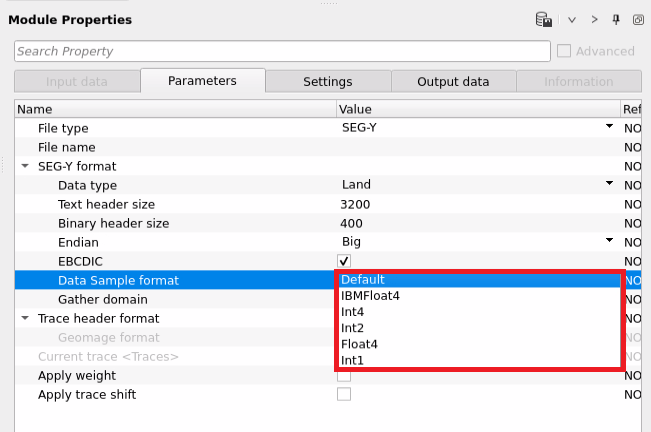Switch to the Settings tab
Screen dimensions: 651x432
pos(327,82)
